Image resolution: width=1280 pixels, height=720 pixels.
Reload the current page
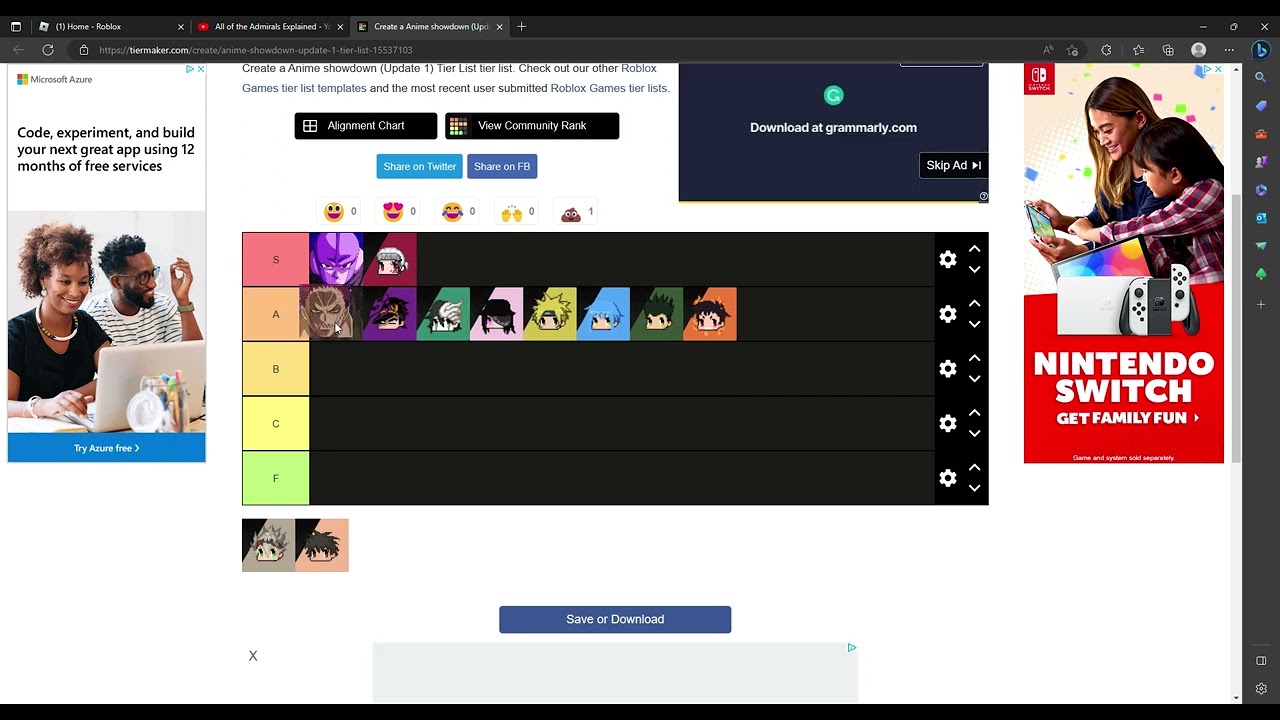point(47,50)
